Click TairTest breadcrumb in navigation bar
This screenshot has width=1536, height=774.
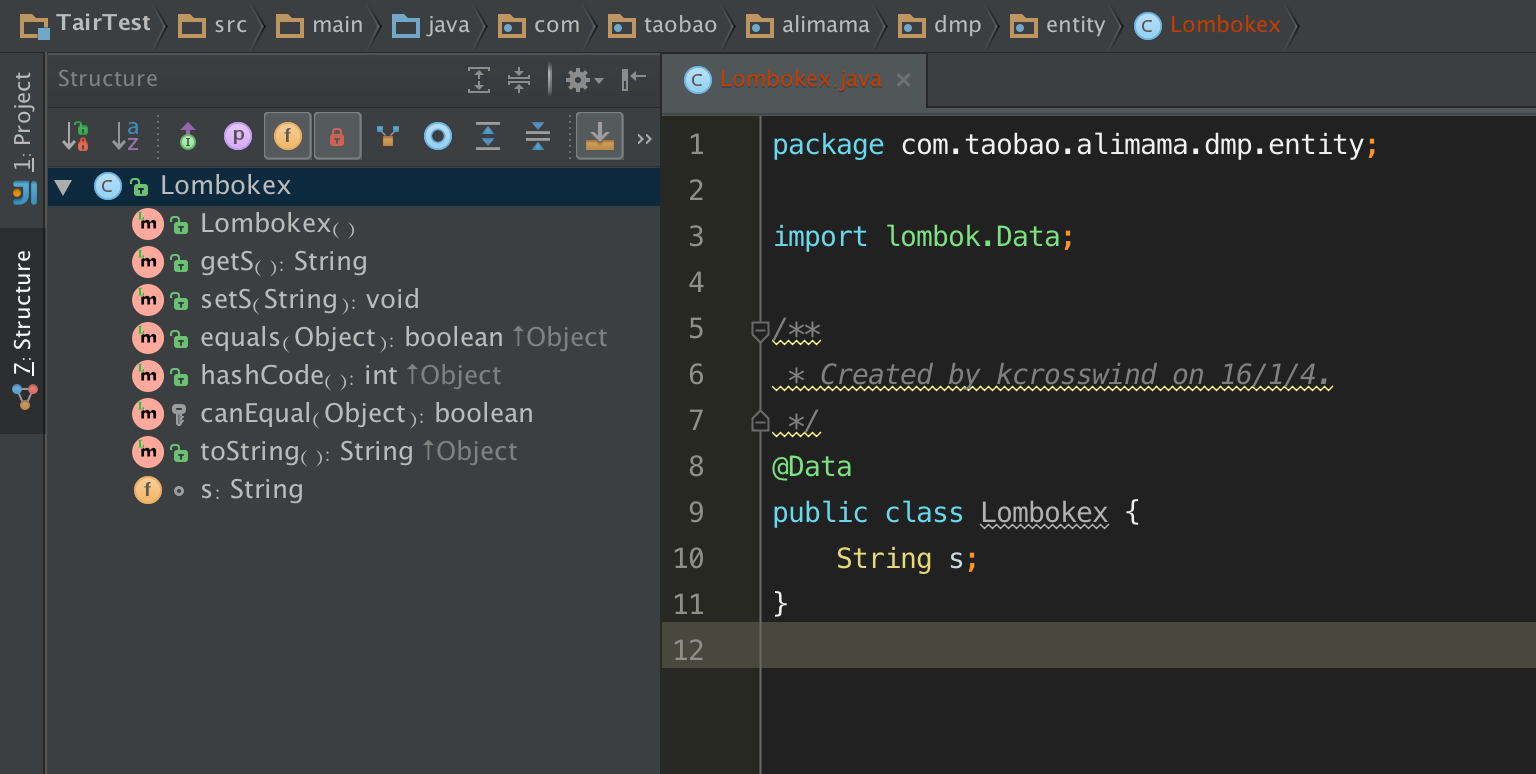click(85, 24)
